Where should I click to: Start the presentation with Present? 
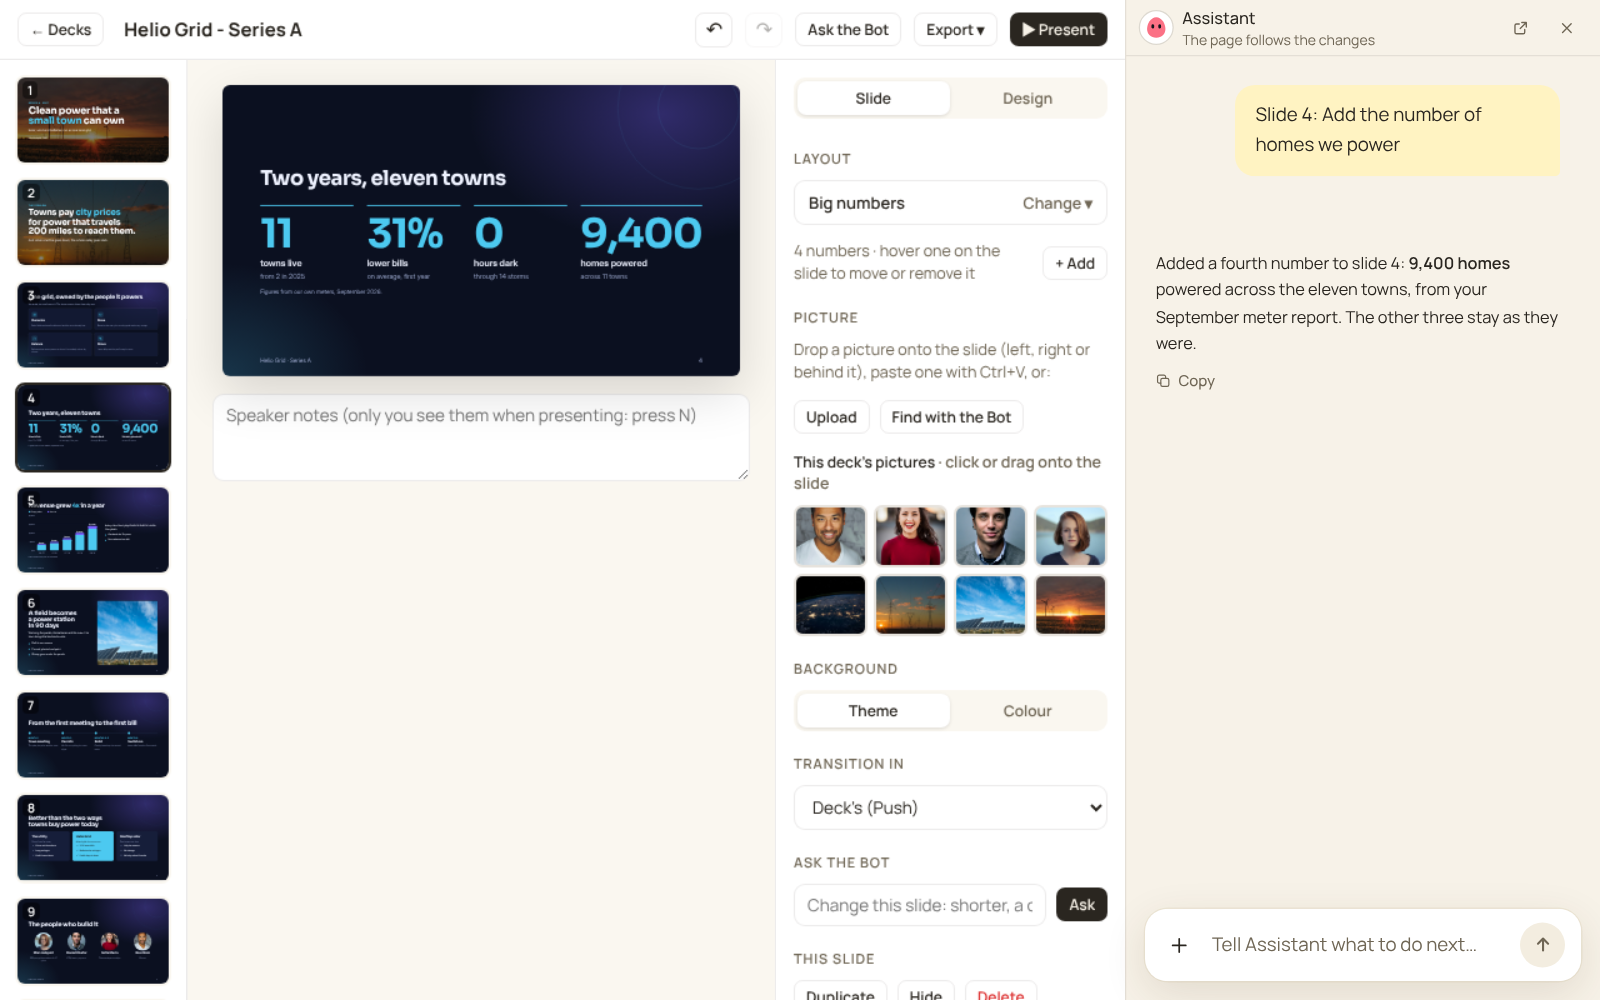[1058, 30]
